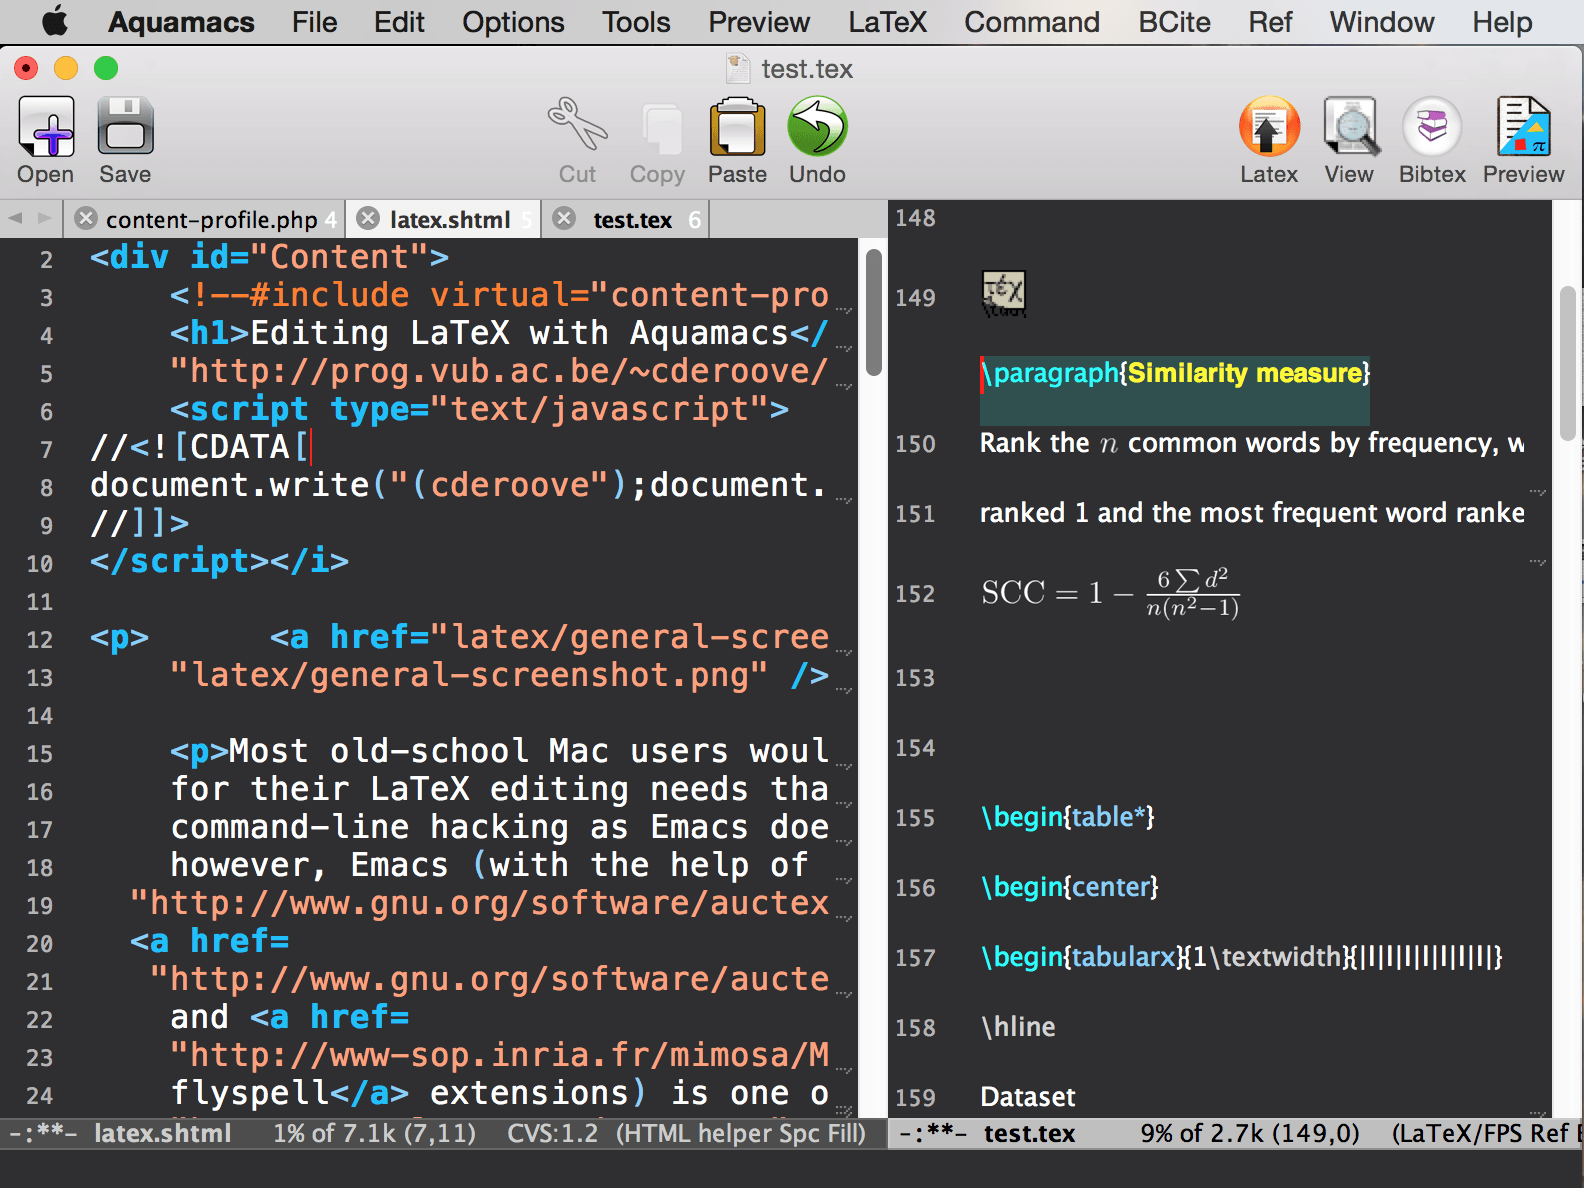
Task: Switch to the test.tex tab
Action: click(x=632, y=220)
